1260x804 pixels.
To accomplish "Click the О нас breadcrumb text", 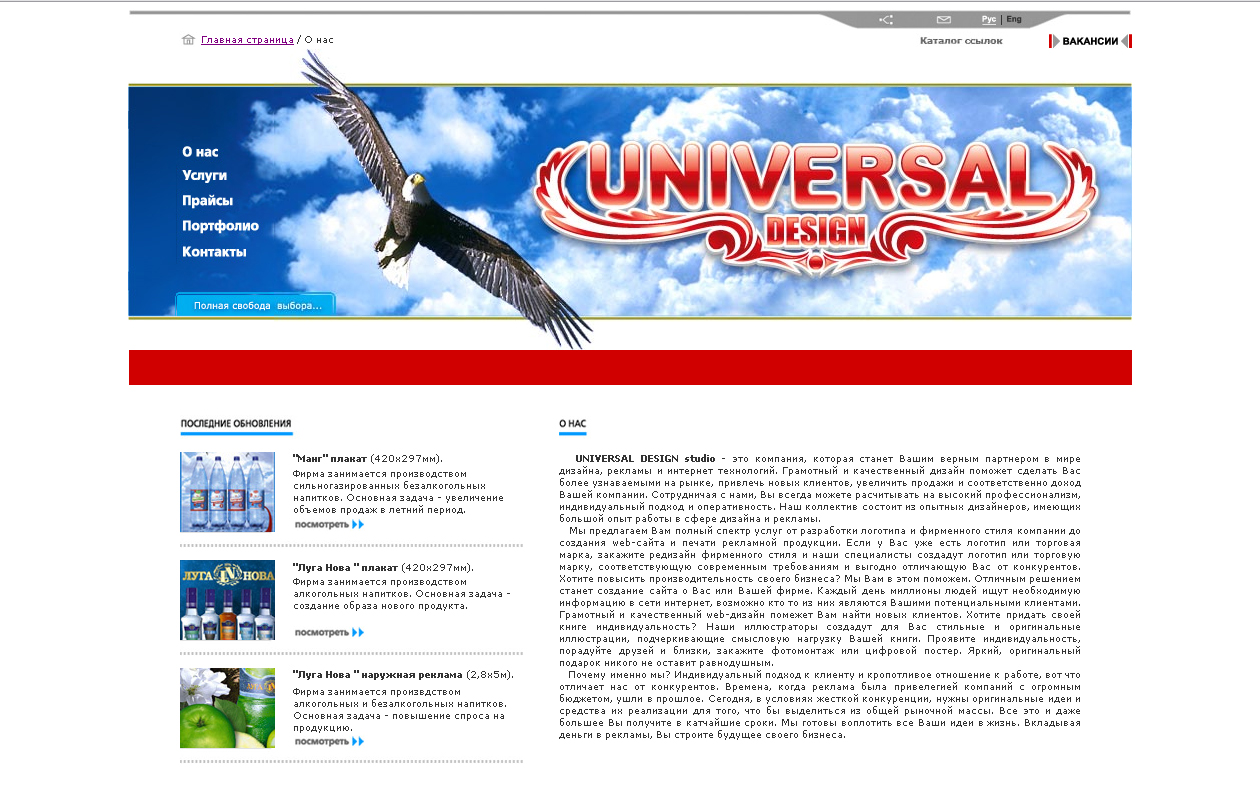I will click(x=319, y=40).
